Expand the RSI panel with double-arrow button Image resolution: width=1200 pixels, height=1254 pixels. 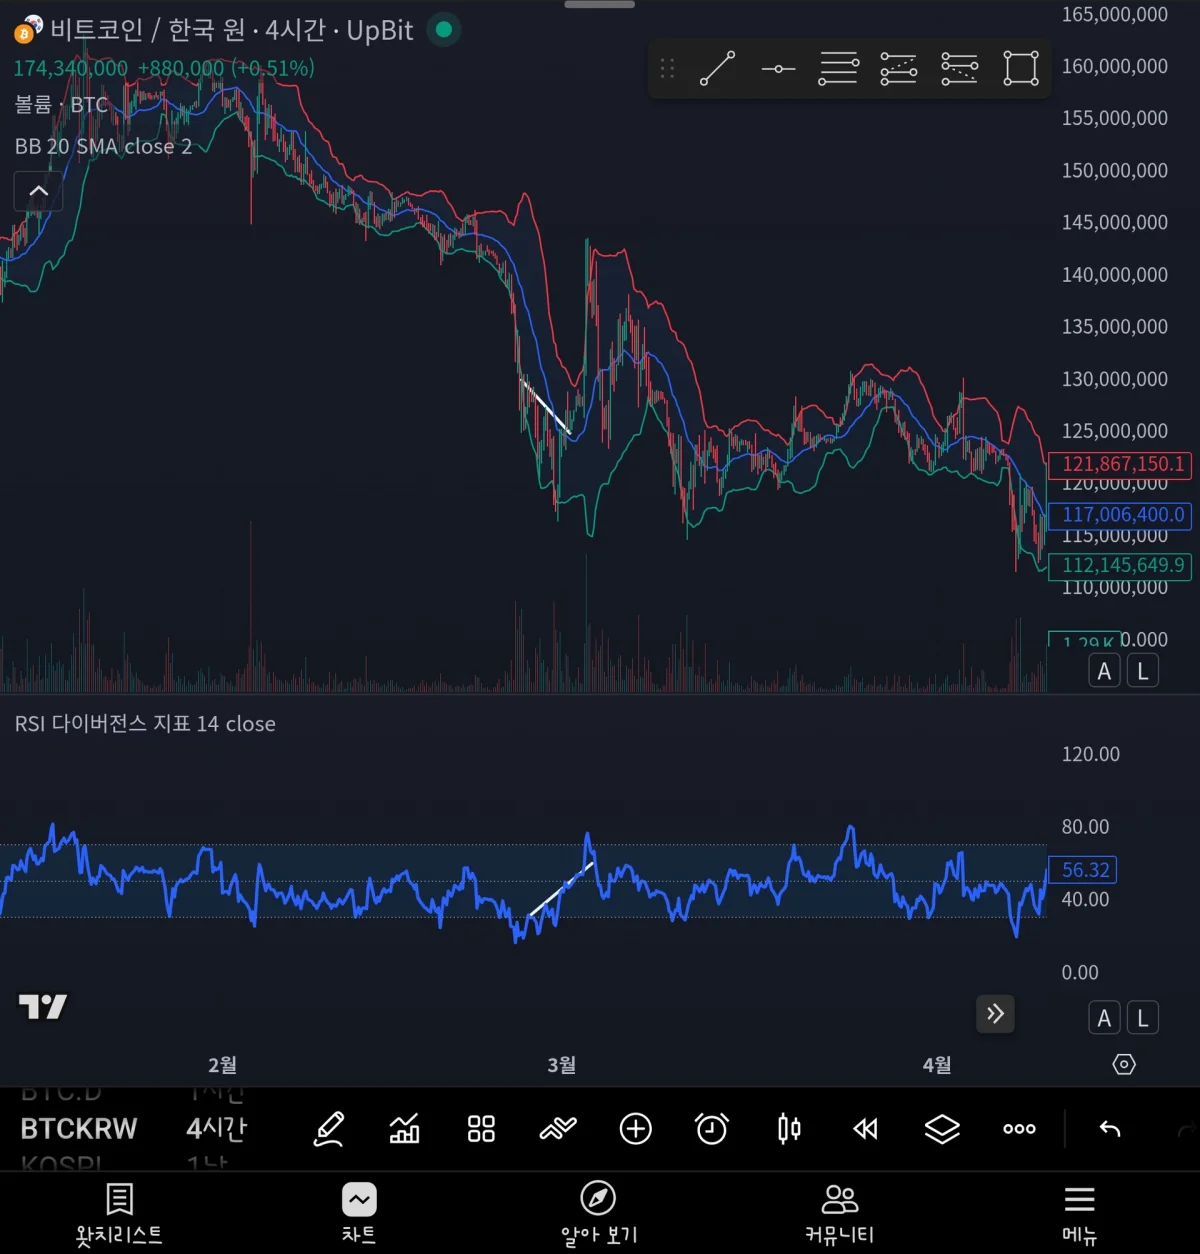point(995,1014)
